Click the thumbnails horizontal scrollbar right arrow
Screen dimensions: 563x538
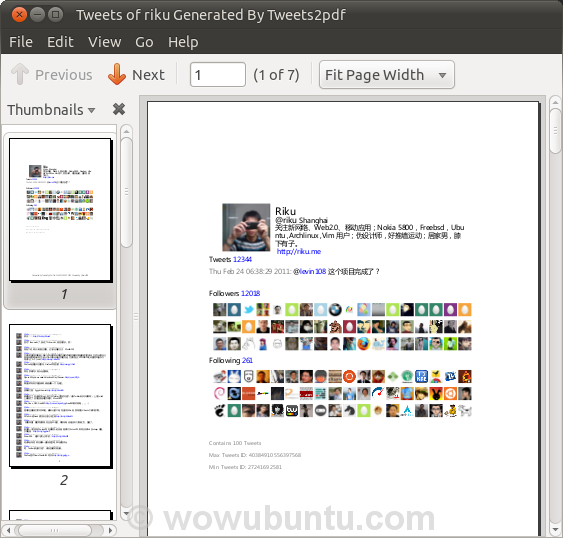click(111, 530)
